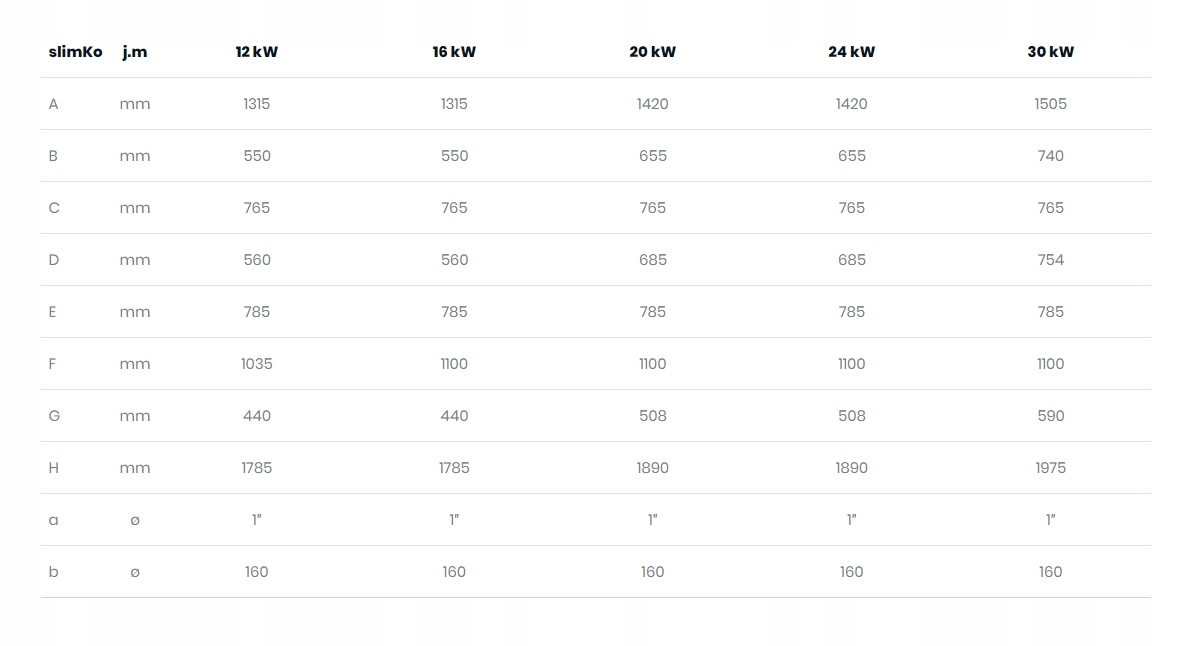Viewport: 1182px width, 646px height.
Task: Select the 12 kW column header
Action: [257, 52]
